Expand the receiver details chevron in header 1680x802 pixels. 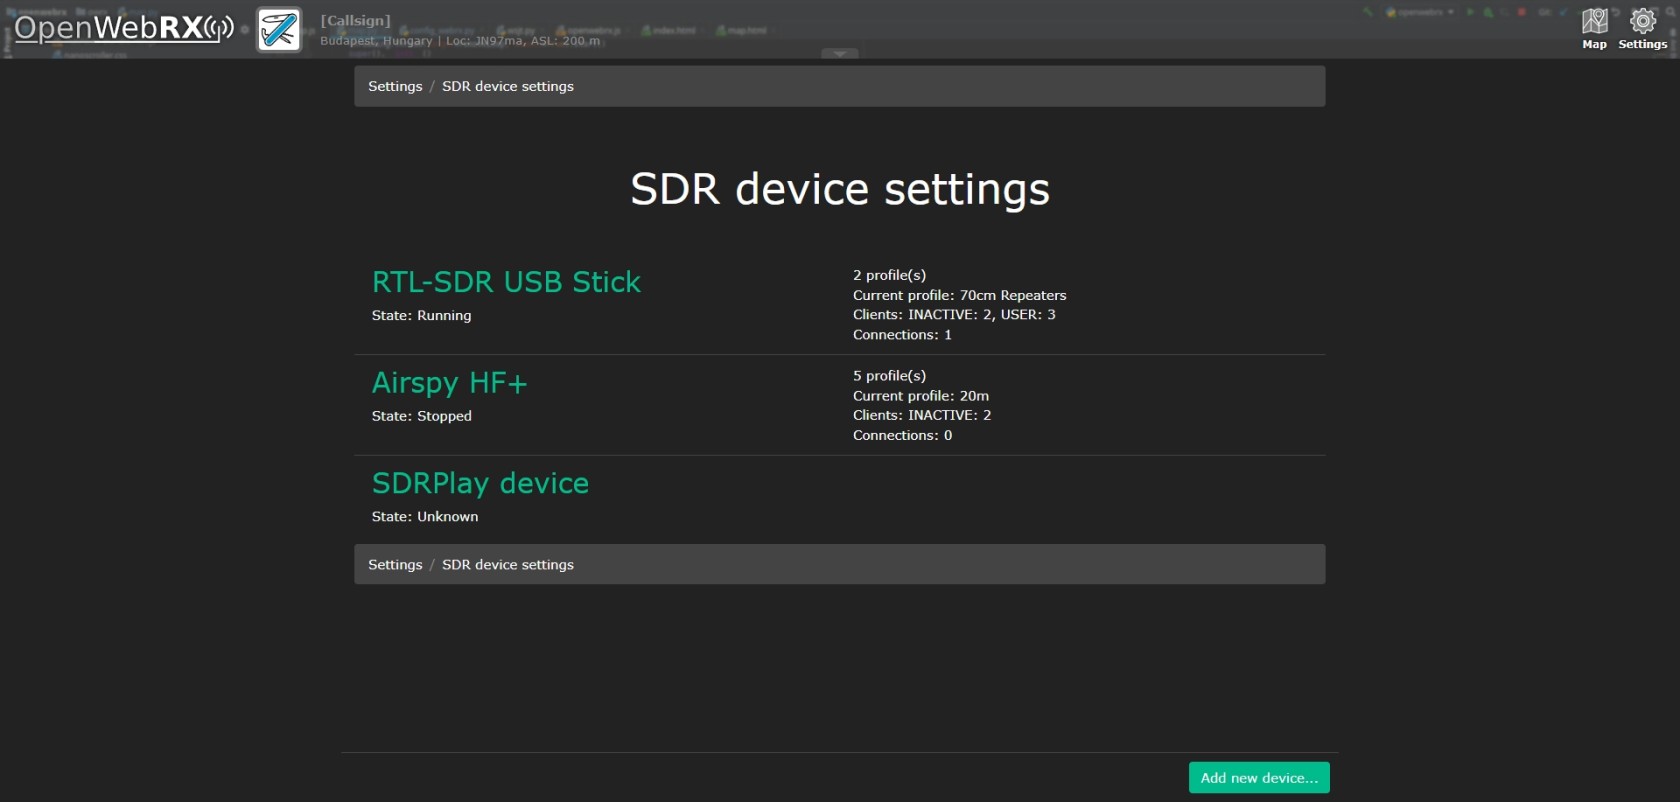click(x=840, y=53)
